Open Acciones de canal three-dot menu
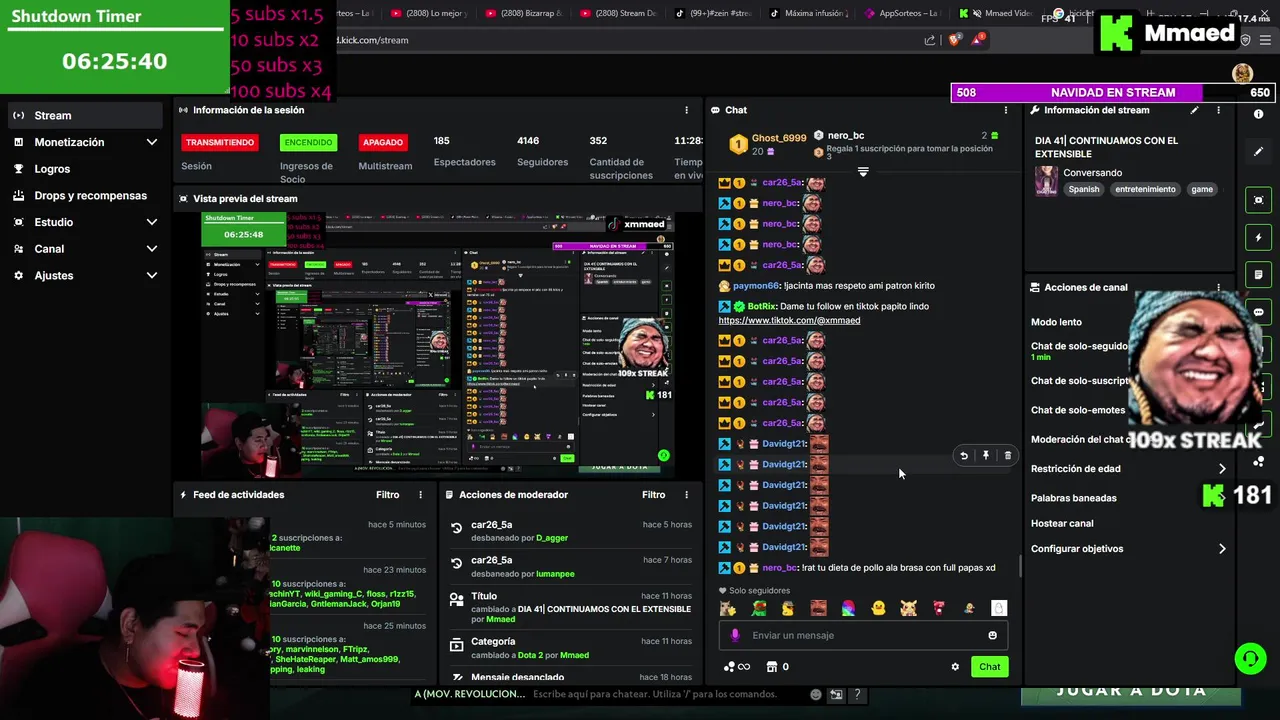 (1218, 287)
